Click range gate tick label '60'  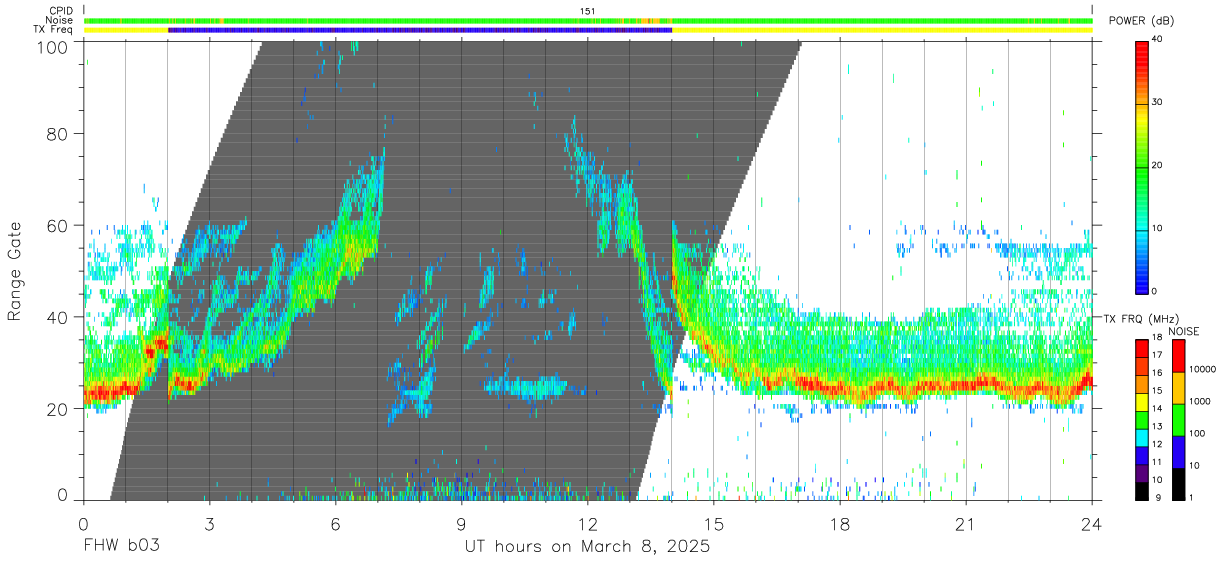[59, 225]
